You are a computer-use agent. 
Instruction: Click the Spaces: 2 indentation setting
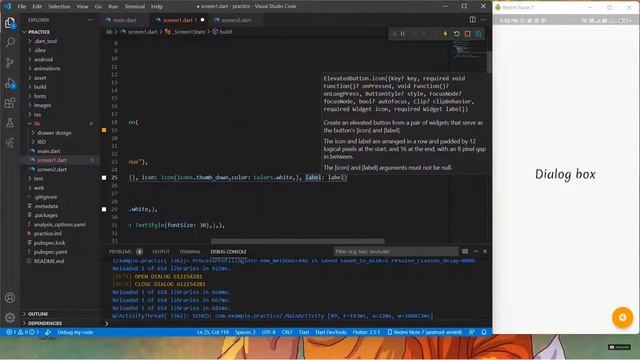click(245, 332)
